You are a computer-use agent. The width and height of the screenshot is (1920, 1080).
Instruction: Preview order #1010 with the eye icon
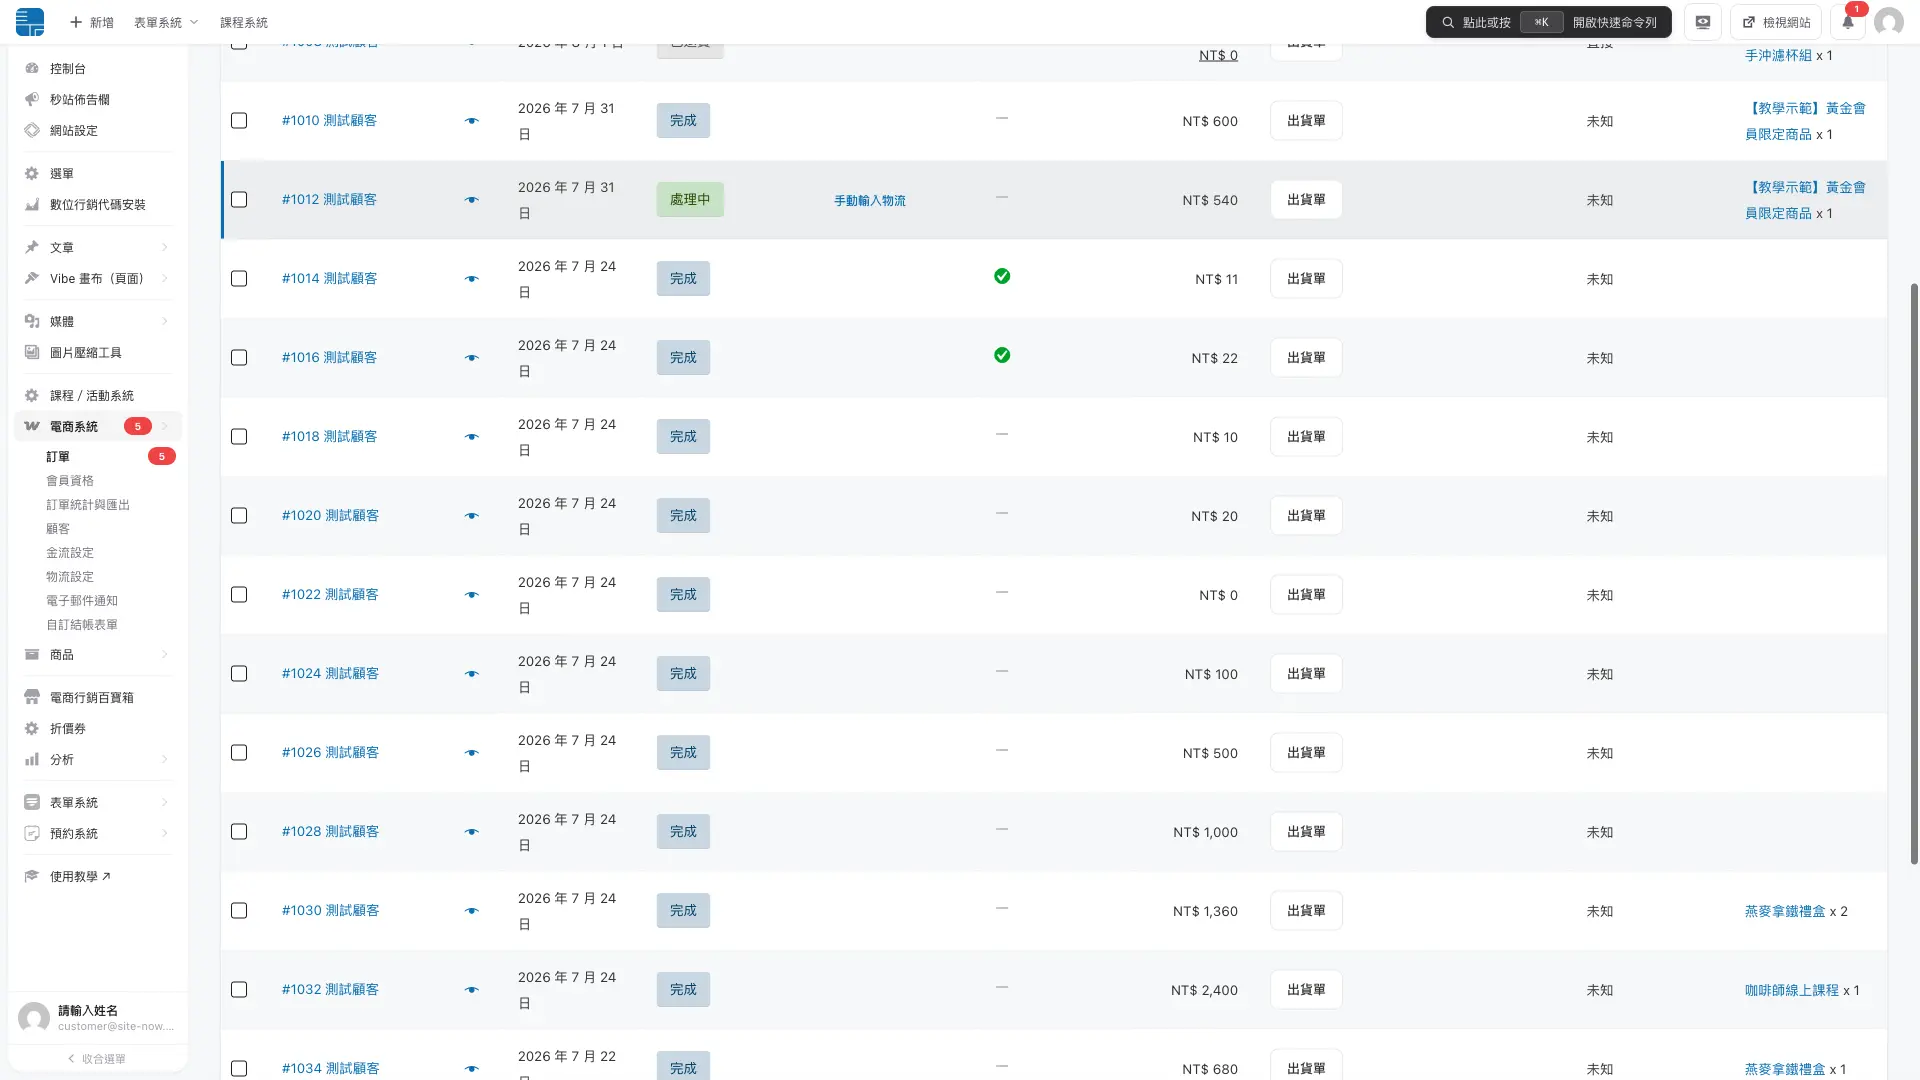[472, 121]
